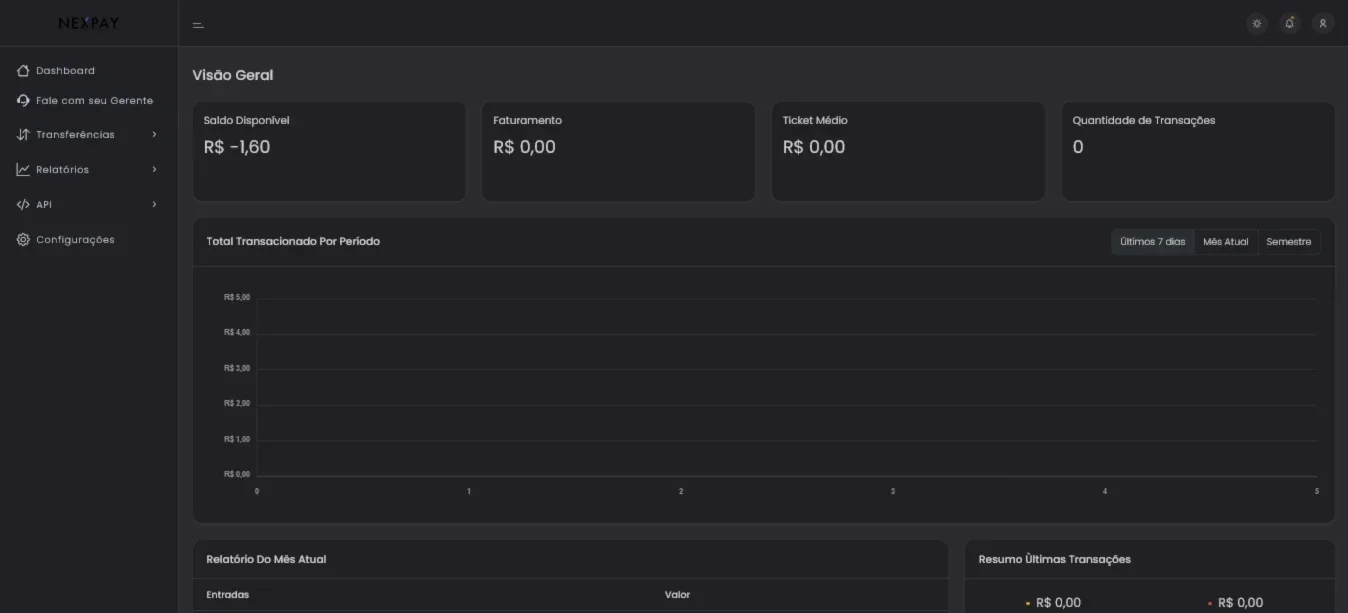The height and width of the screenshot is (613, 1348).
Task: Click the NEXPAY logo
Action: coord(89,23)
